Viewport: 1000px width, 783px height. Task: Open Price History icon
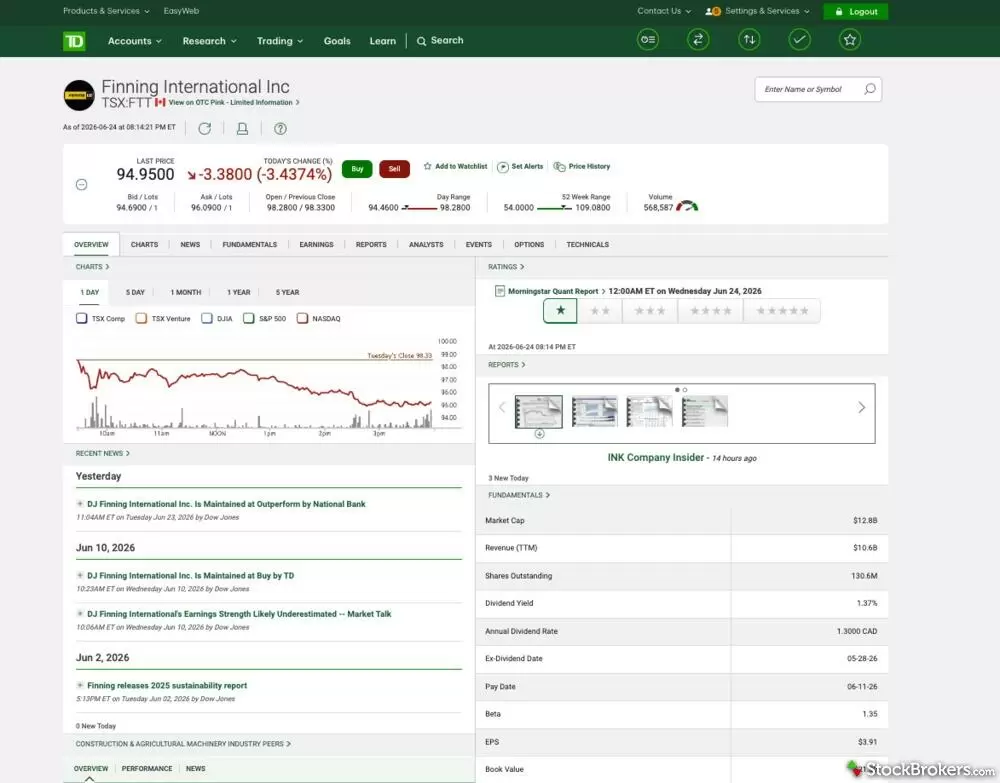coord(559,167)
